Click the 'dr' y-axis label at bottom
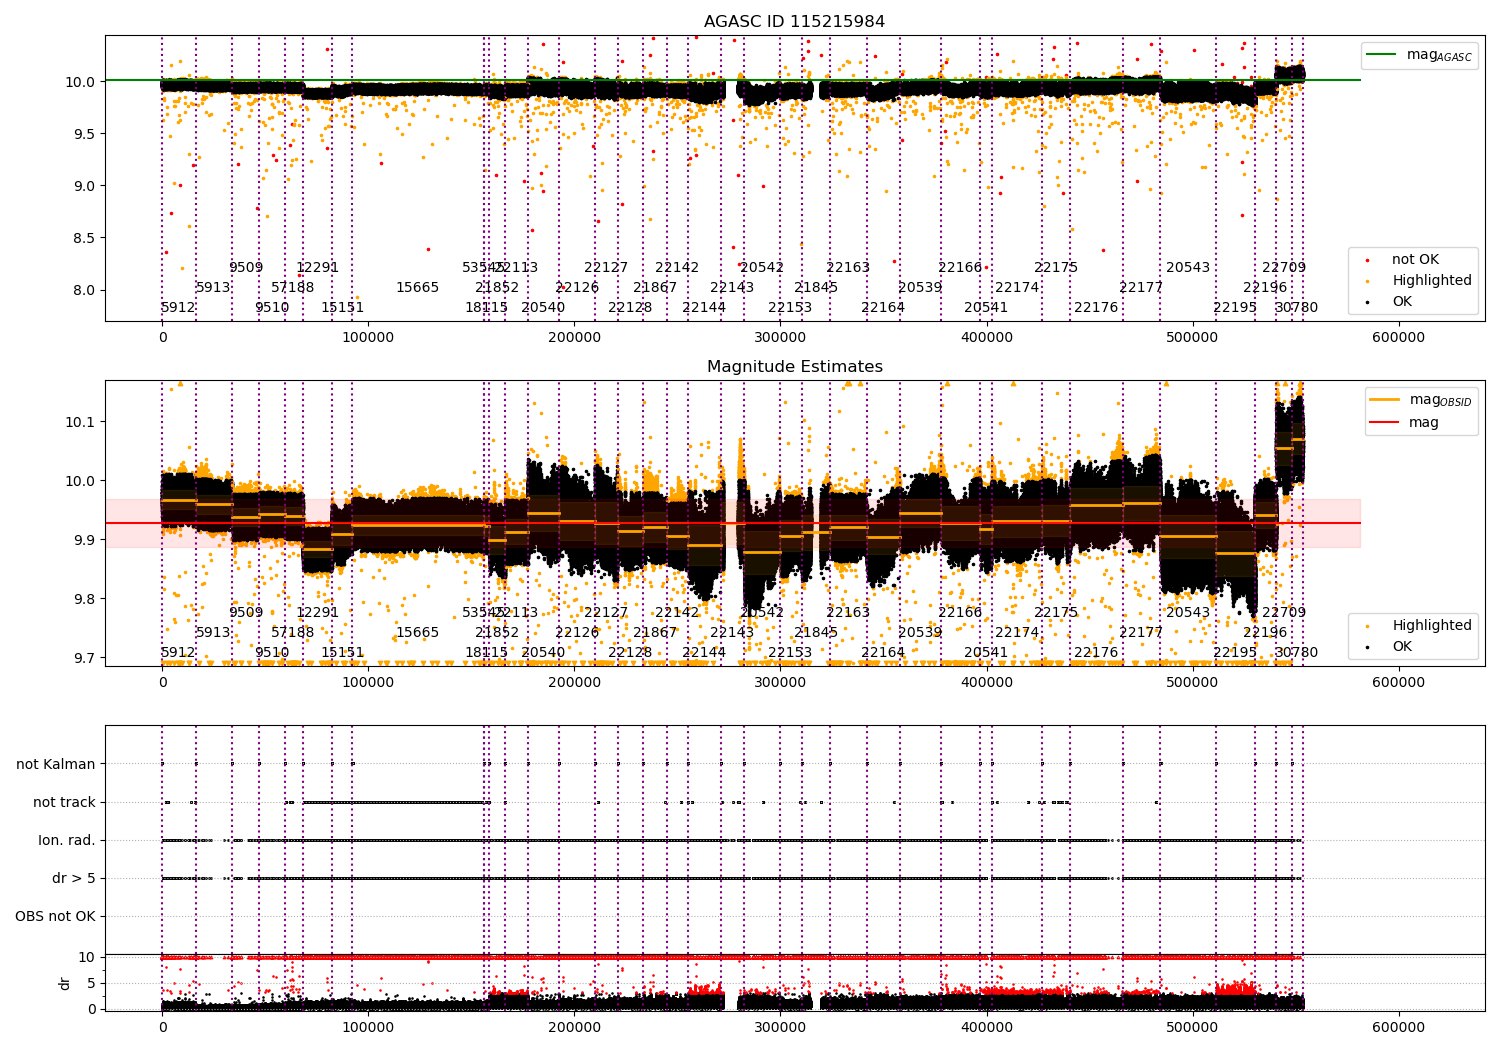 pyautogui.click(x=65, y=983)
